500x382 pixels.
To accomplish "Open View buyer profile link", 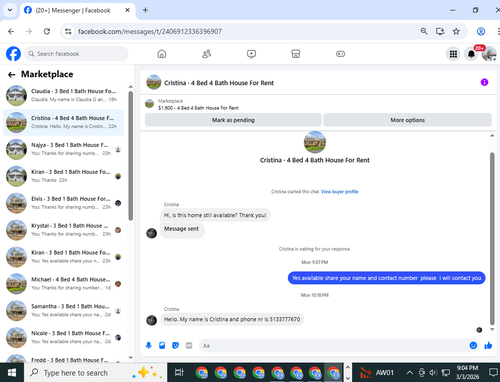I will click(339, 192).
